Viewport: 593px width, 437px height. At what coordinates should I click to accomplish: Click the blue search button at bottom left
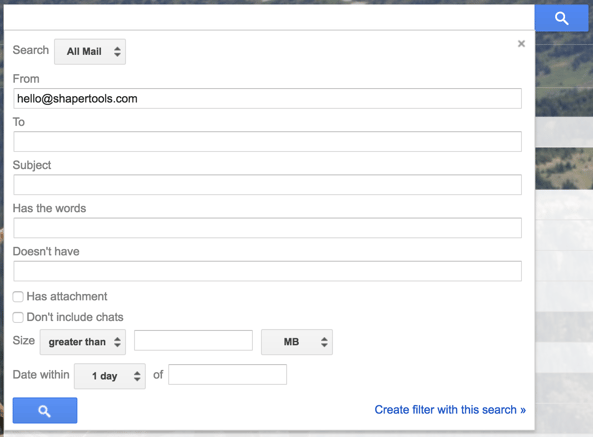coord(45,410)
